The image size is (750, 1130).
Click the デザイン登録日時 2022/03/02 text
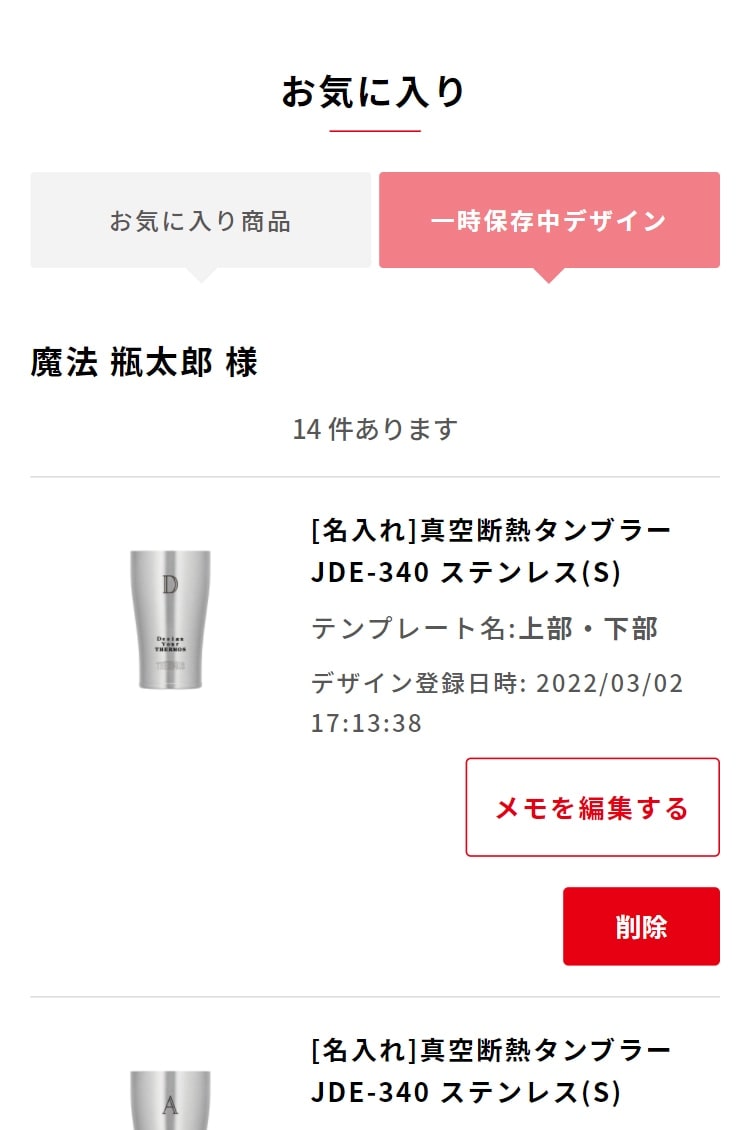point(497,682)
